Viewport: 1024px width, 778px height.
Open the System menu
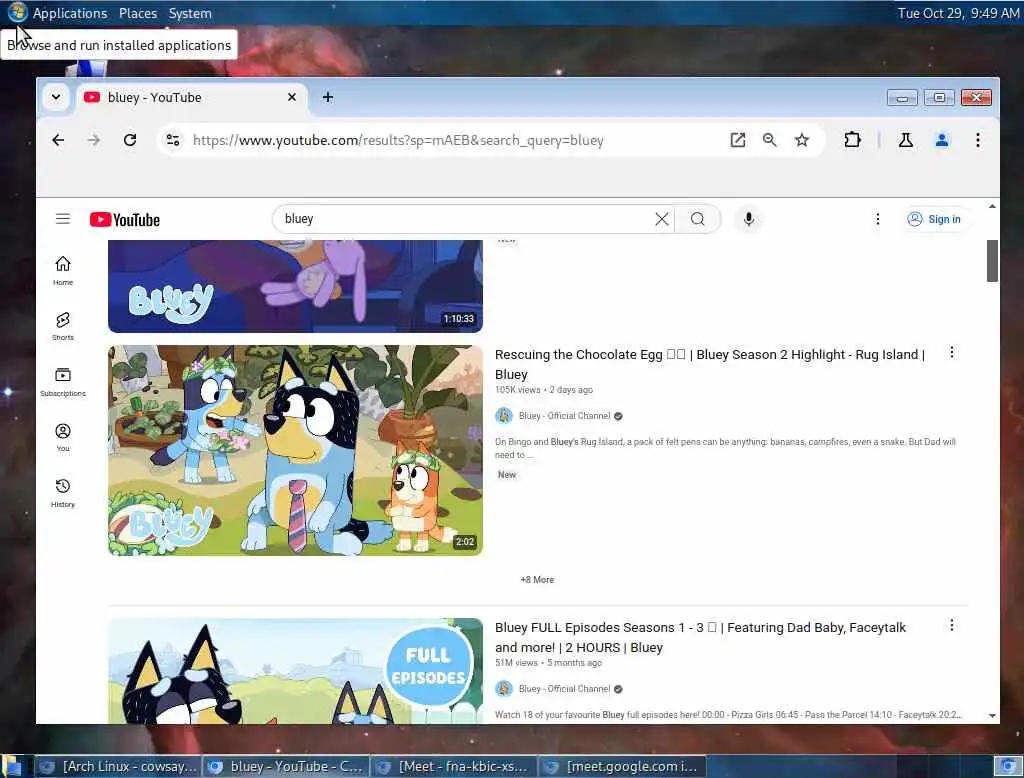[x=190, y=13]
